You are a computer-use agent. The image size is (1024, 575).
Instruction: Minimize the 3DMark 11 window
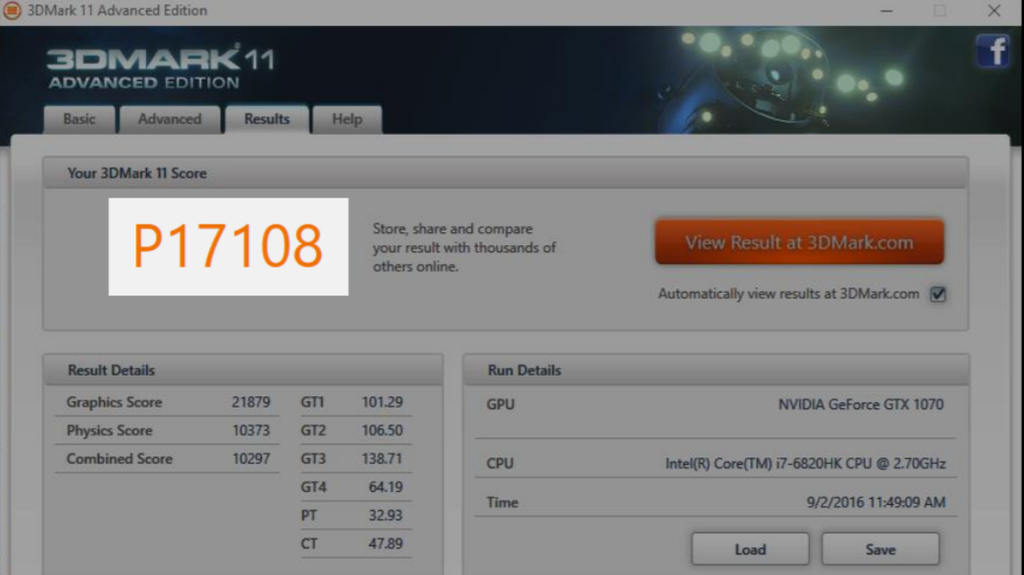[886, 11]
